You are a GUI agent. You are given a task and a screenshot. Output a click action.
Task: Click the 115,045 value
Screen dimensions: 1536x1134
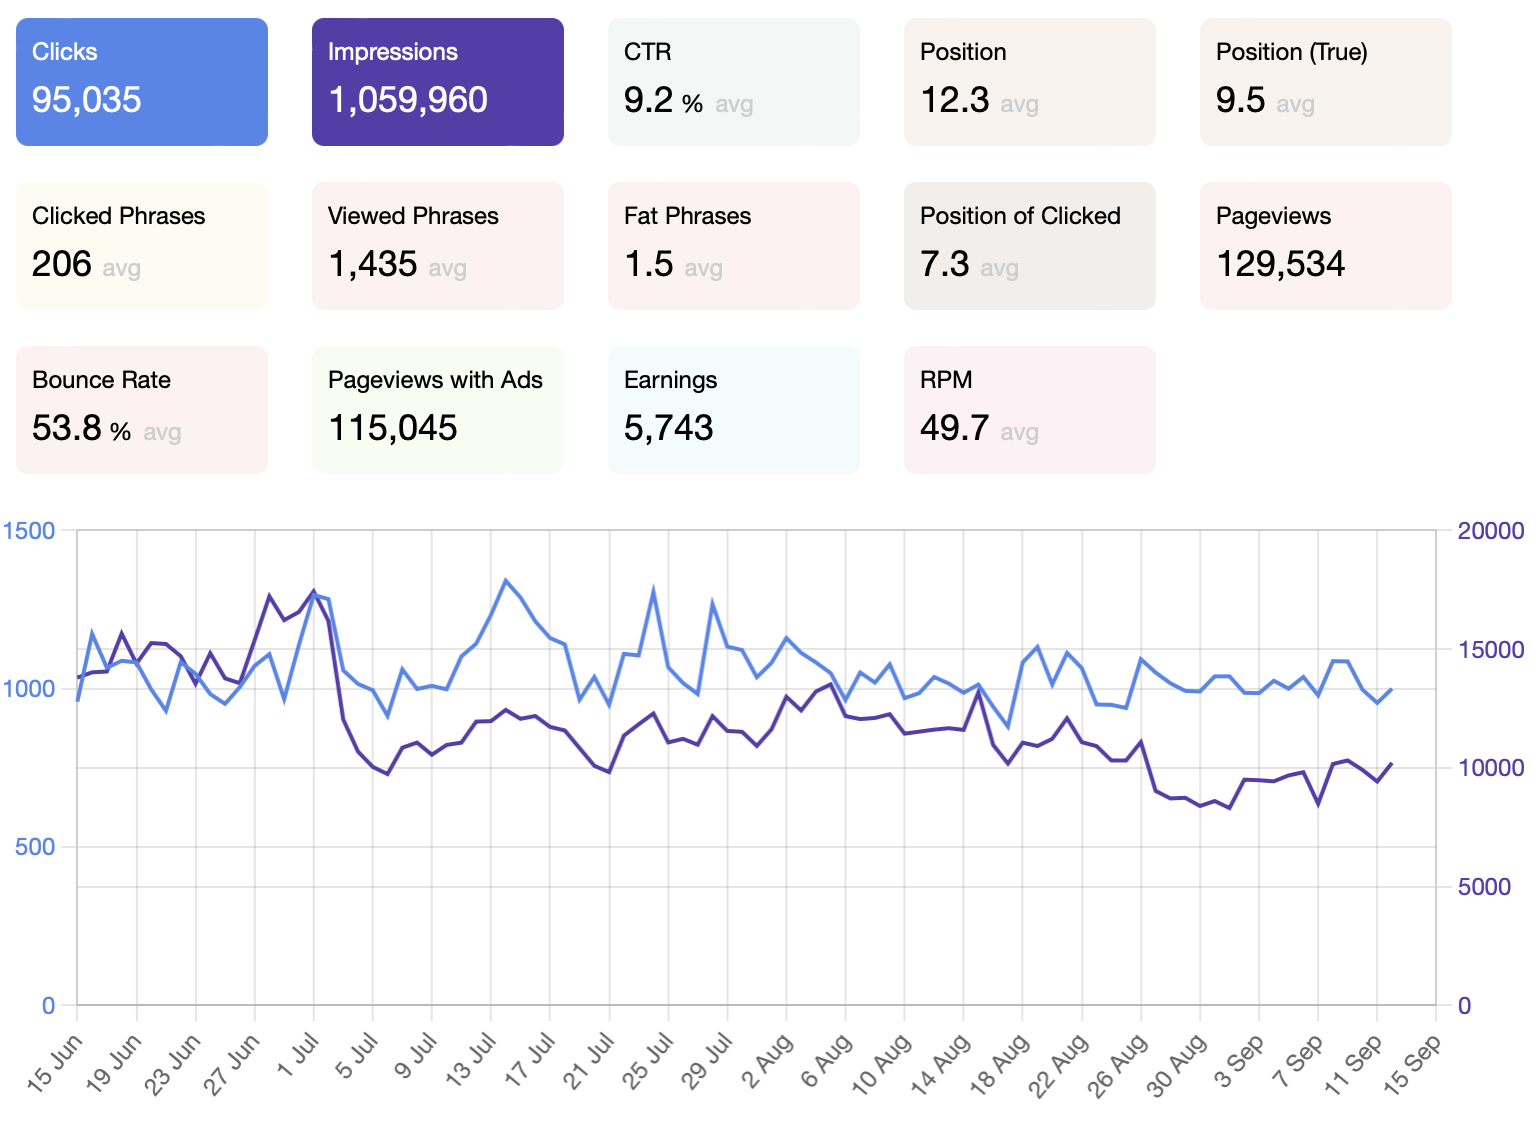[x=393, y=428]
